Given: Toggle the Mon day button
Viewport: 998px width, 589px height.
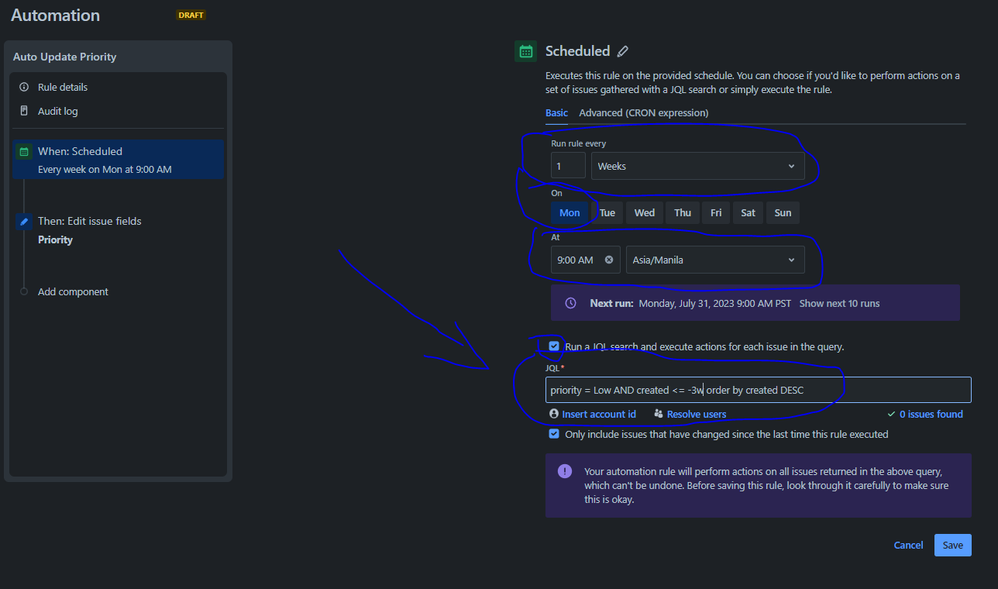Looking at the screenshot, I should 570,213.
